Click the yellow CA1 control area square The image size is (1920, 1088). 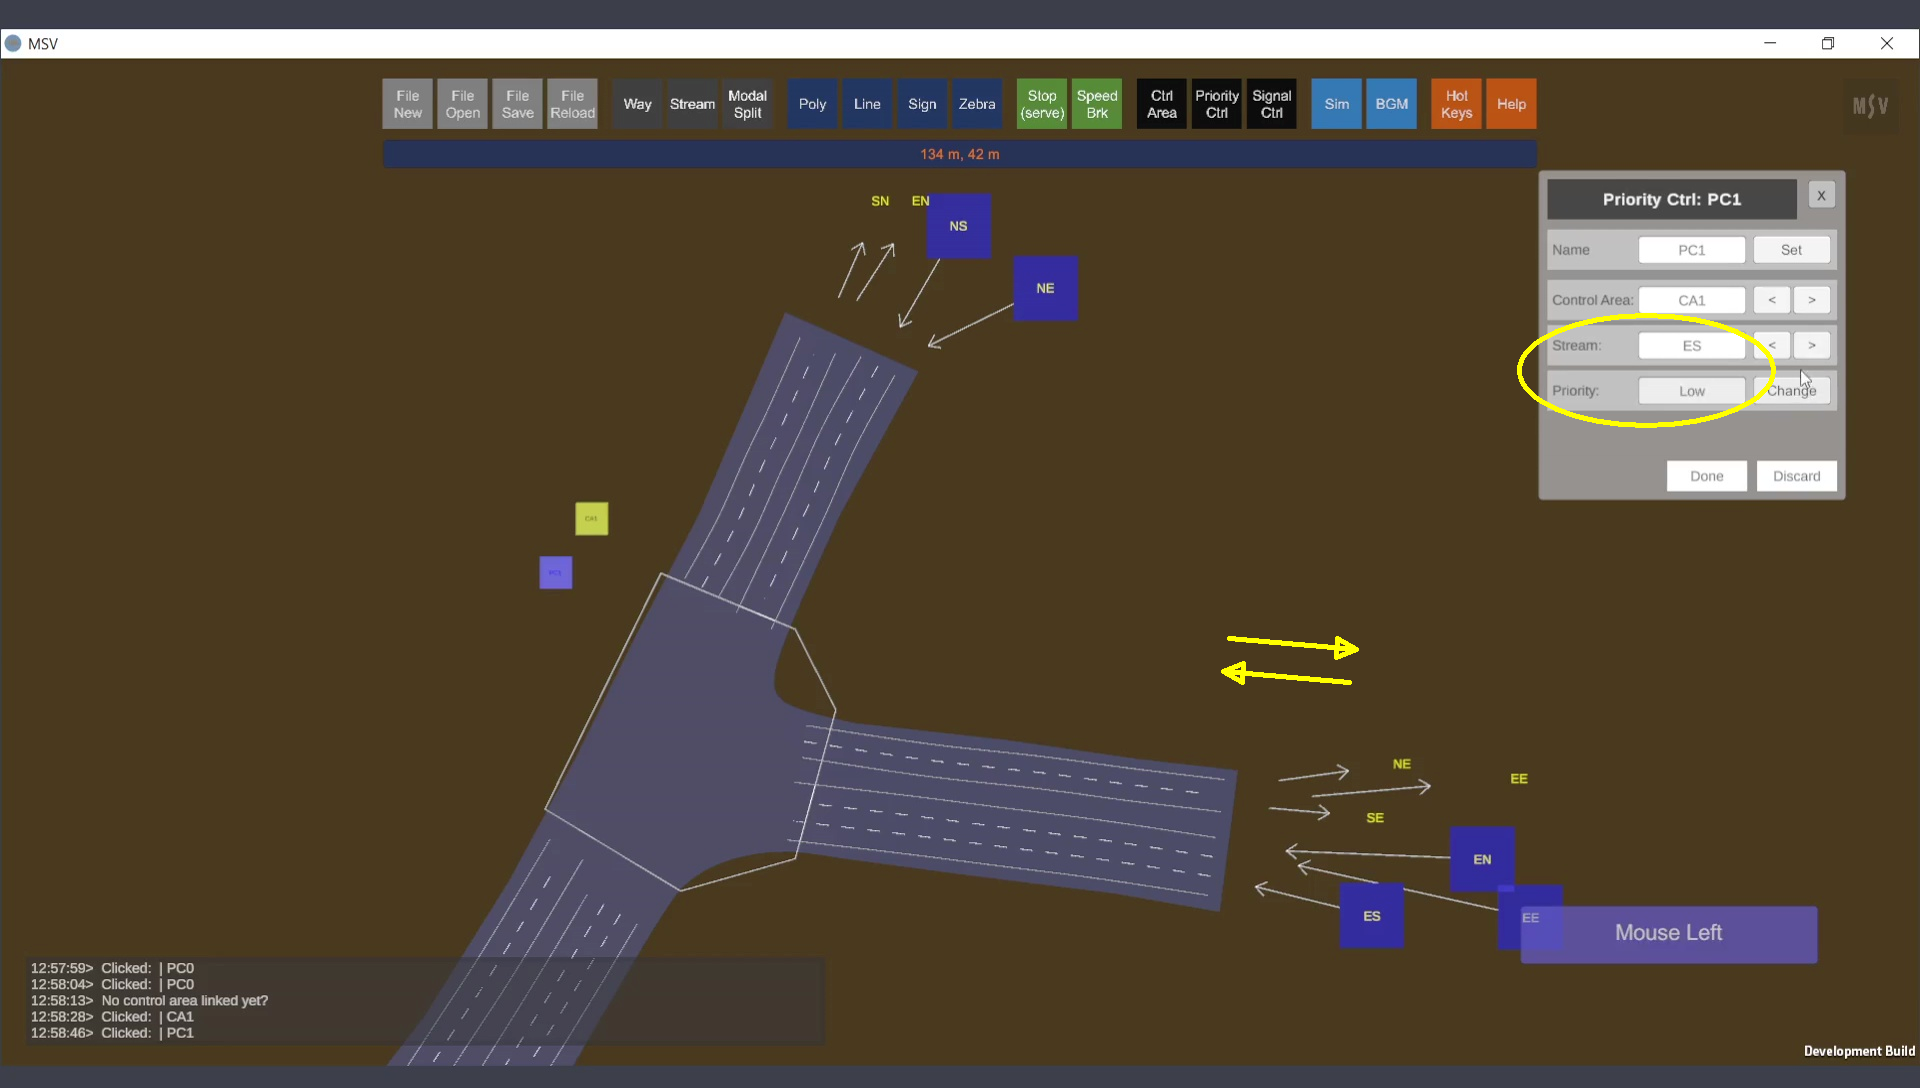click(x=591, y=518)
